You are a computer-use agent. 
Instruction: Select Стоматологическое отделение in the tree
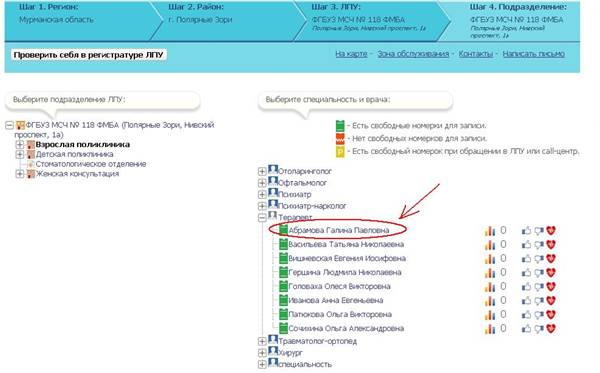[x=91, y=164]
